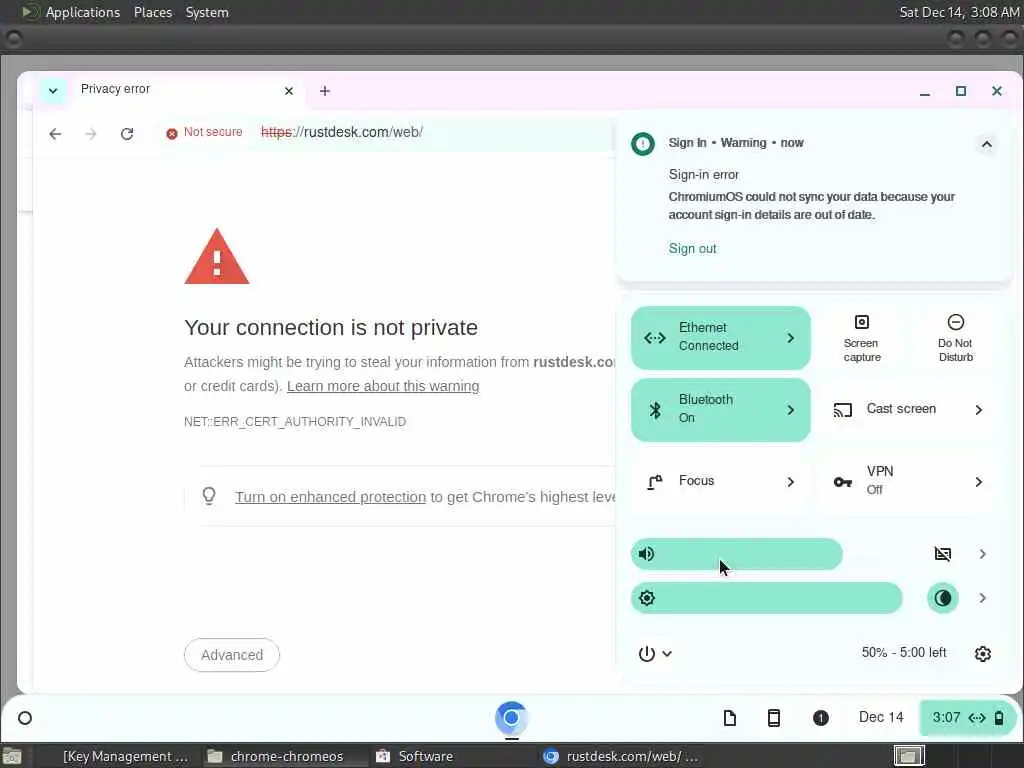Click the Focus tile
The width and height of the screenshot is (1024, 768).
coord(720,481)
